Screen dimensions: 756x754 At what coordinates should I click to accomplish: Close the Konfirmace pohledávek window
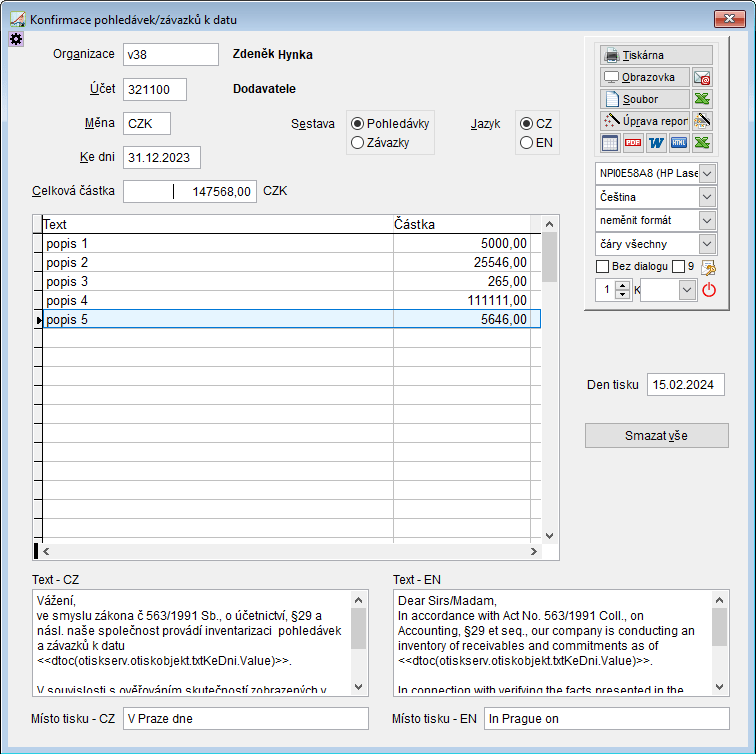(x=729, y=19)
